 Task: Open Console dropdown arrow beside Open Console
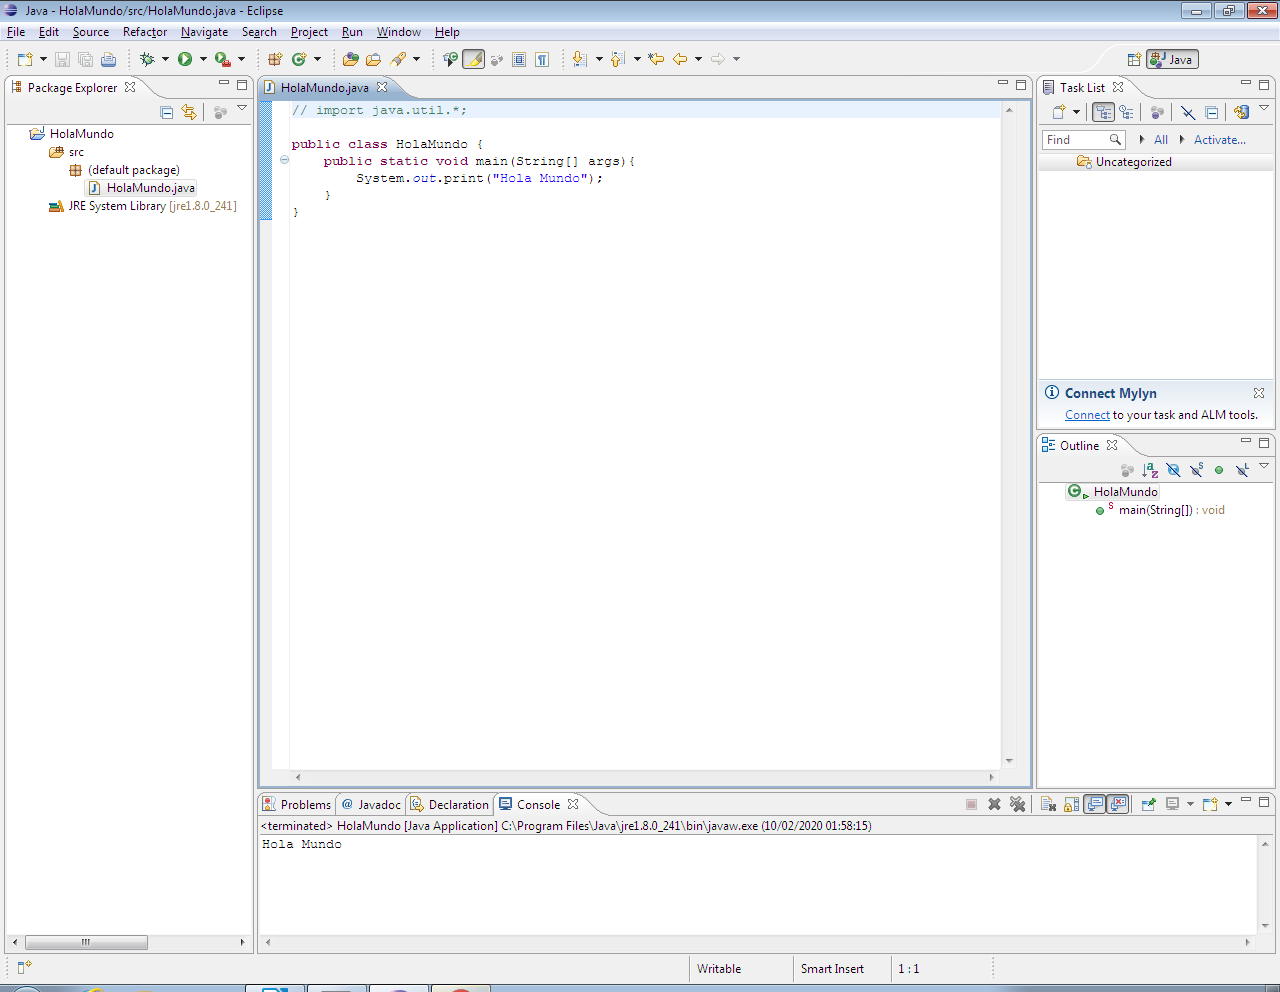1228,804
